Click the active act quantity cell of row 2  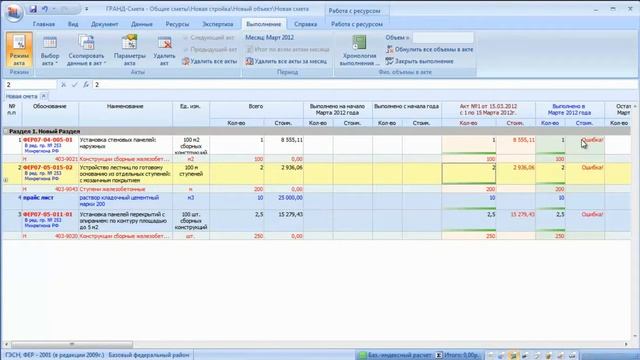pyautogui.click(x=469, y=174)
